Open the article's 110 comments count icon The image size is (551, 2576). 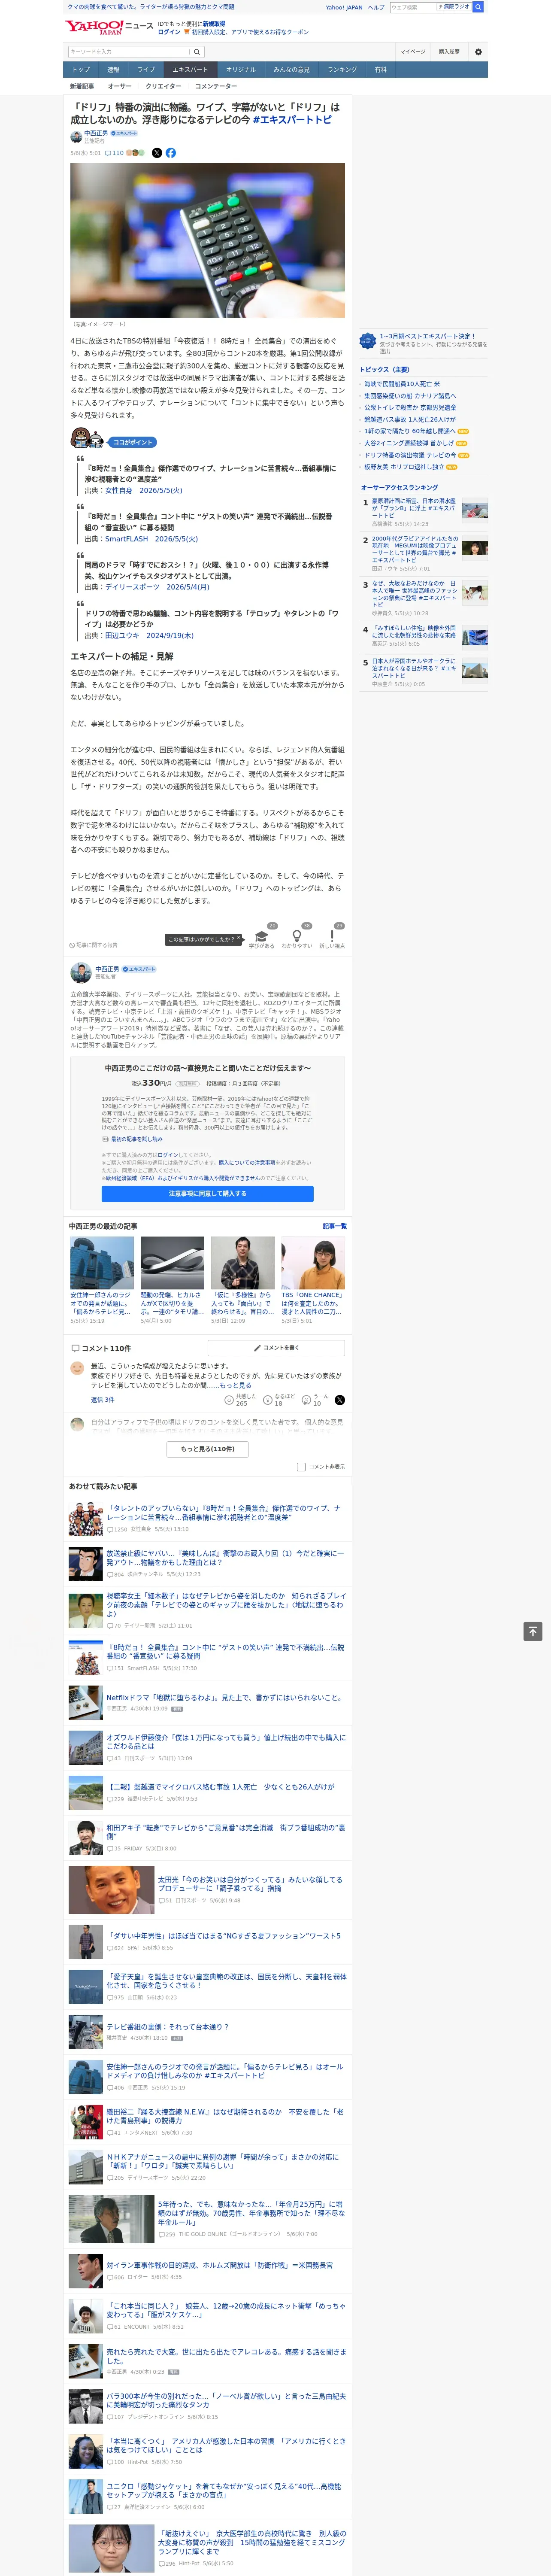tap(115, 153)
